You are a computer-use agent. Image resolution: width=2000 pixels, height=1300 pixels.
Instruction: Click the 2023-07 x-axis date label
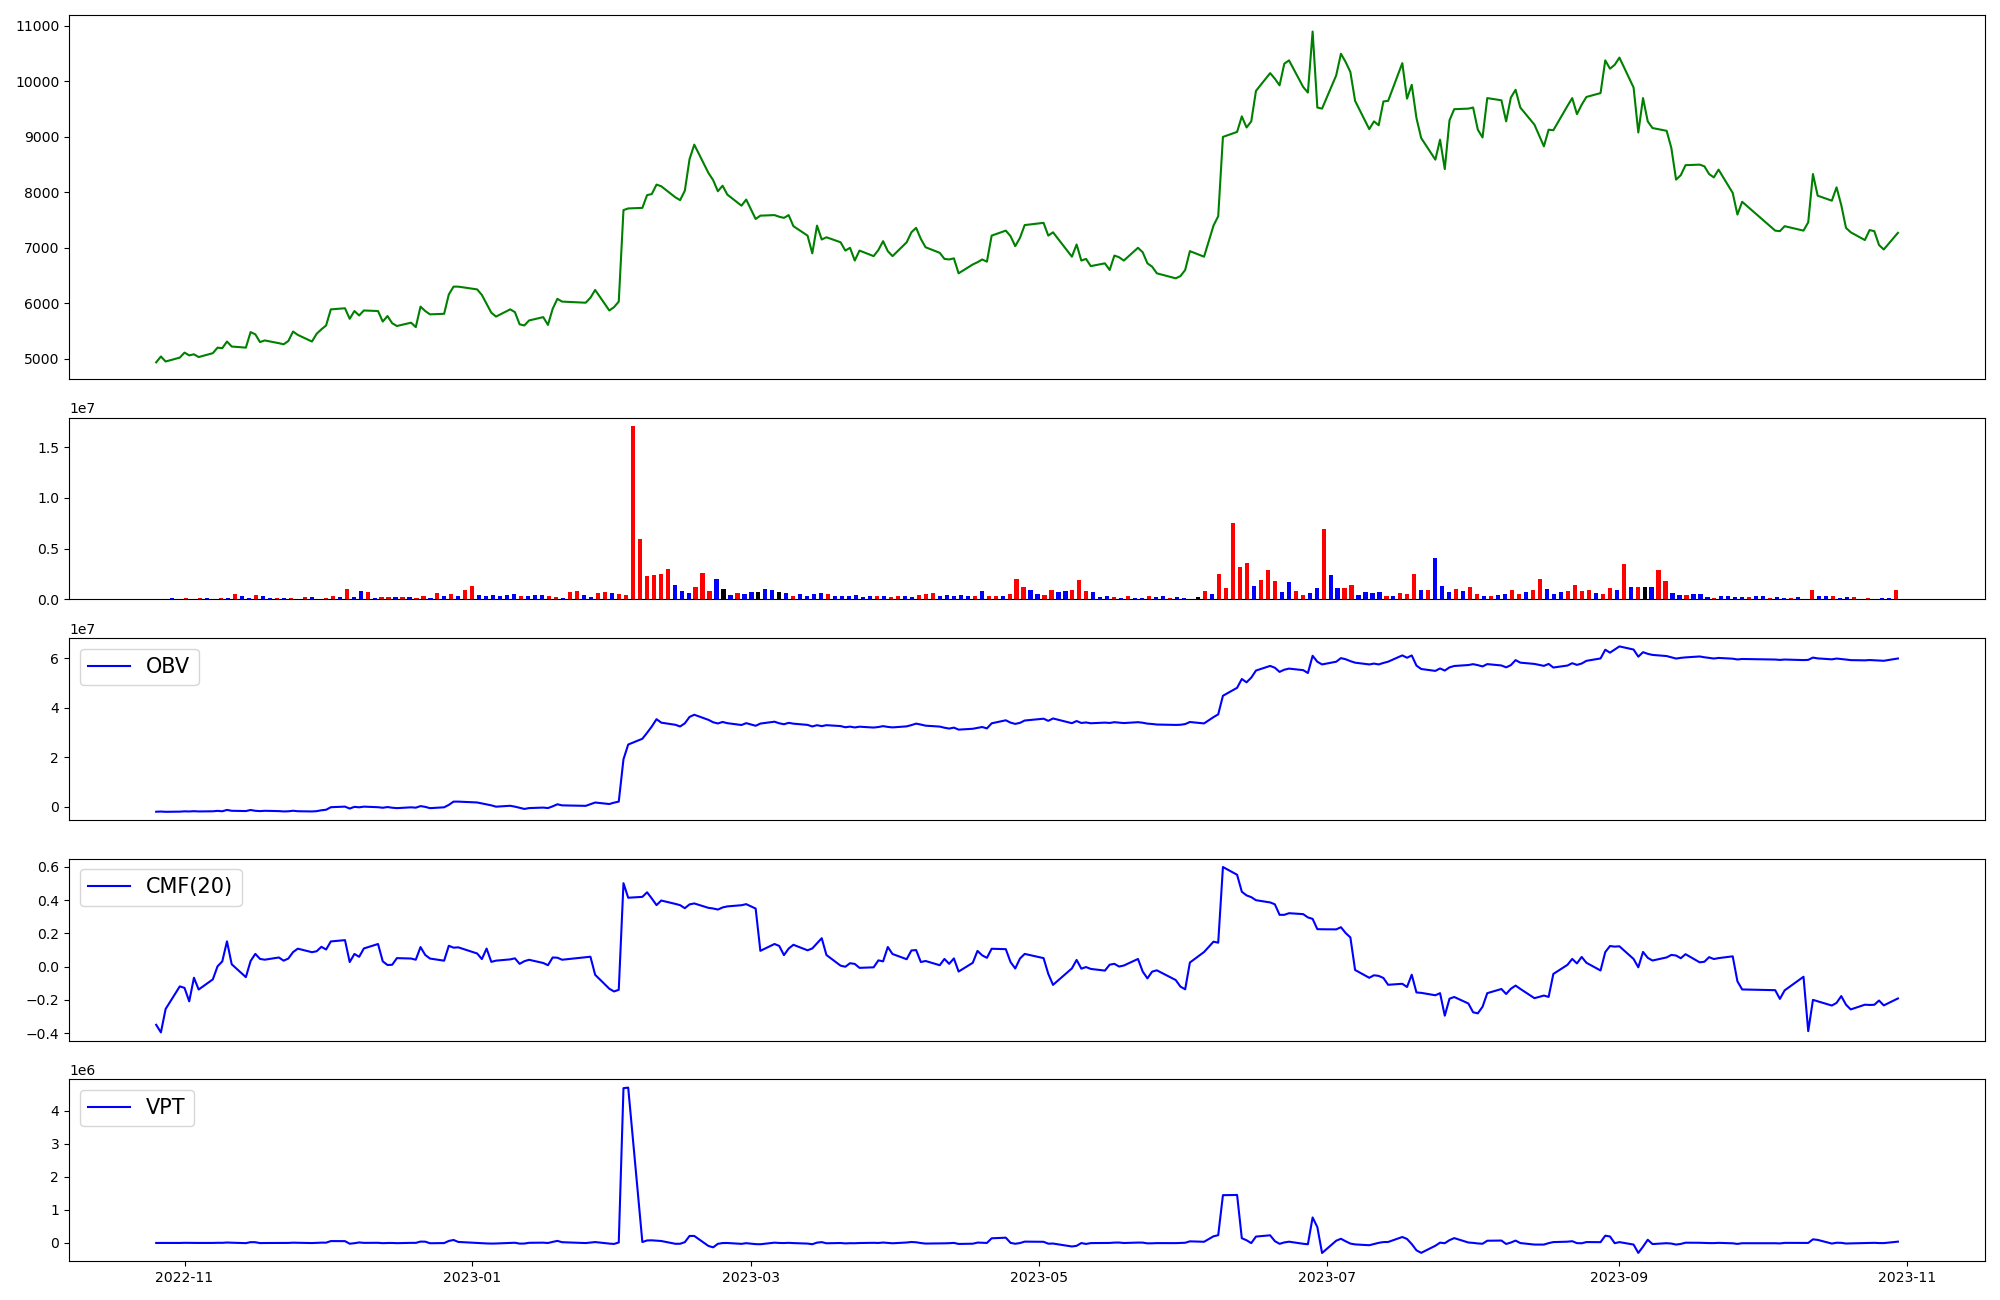pos(1327,1277)
